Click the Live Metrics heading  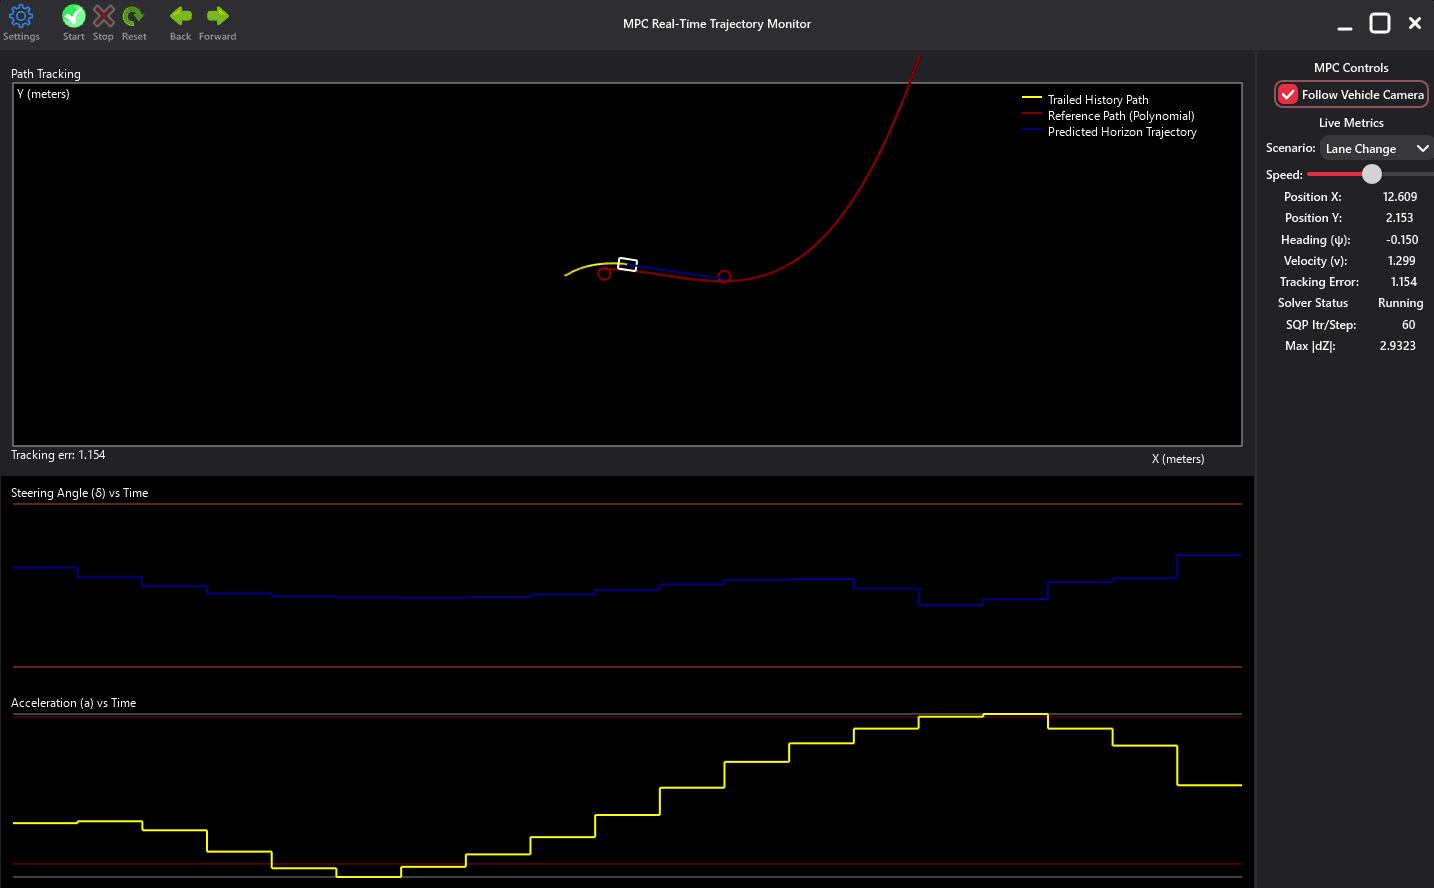coord(1351,123)
